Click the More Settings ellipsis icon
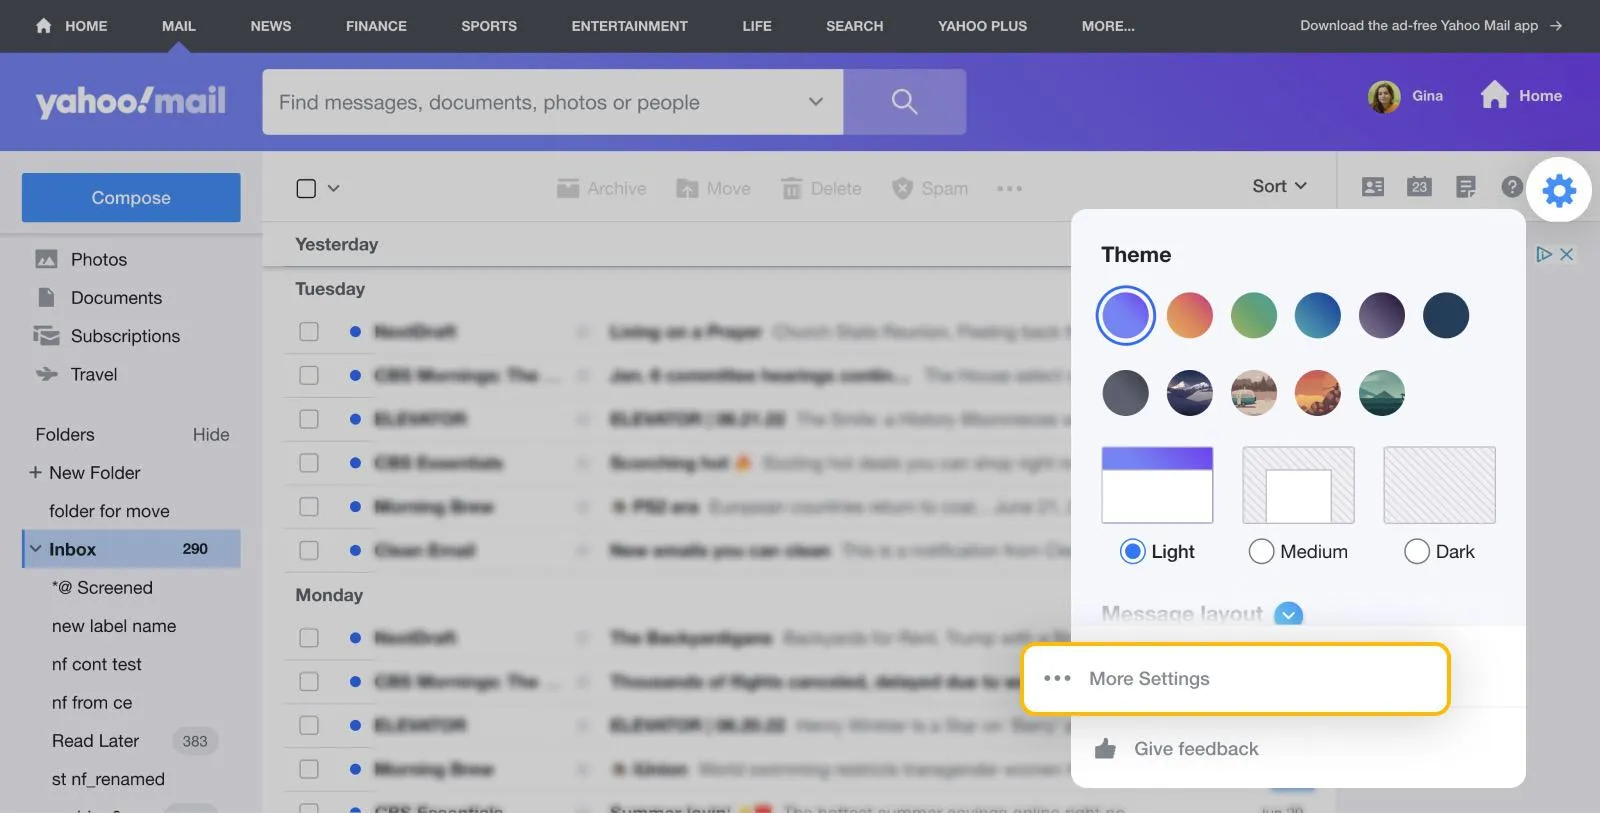The width and height of the screenshot is (1600, 813). (x=1057, y=678)
